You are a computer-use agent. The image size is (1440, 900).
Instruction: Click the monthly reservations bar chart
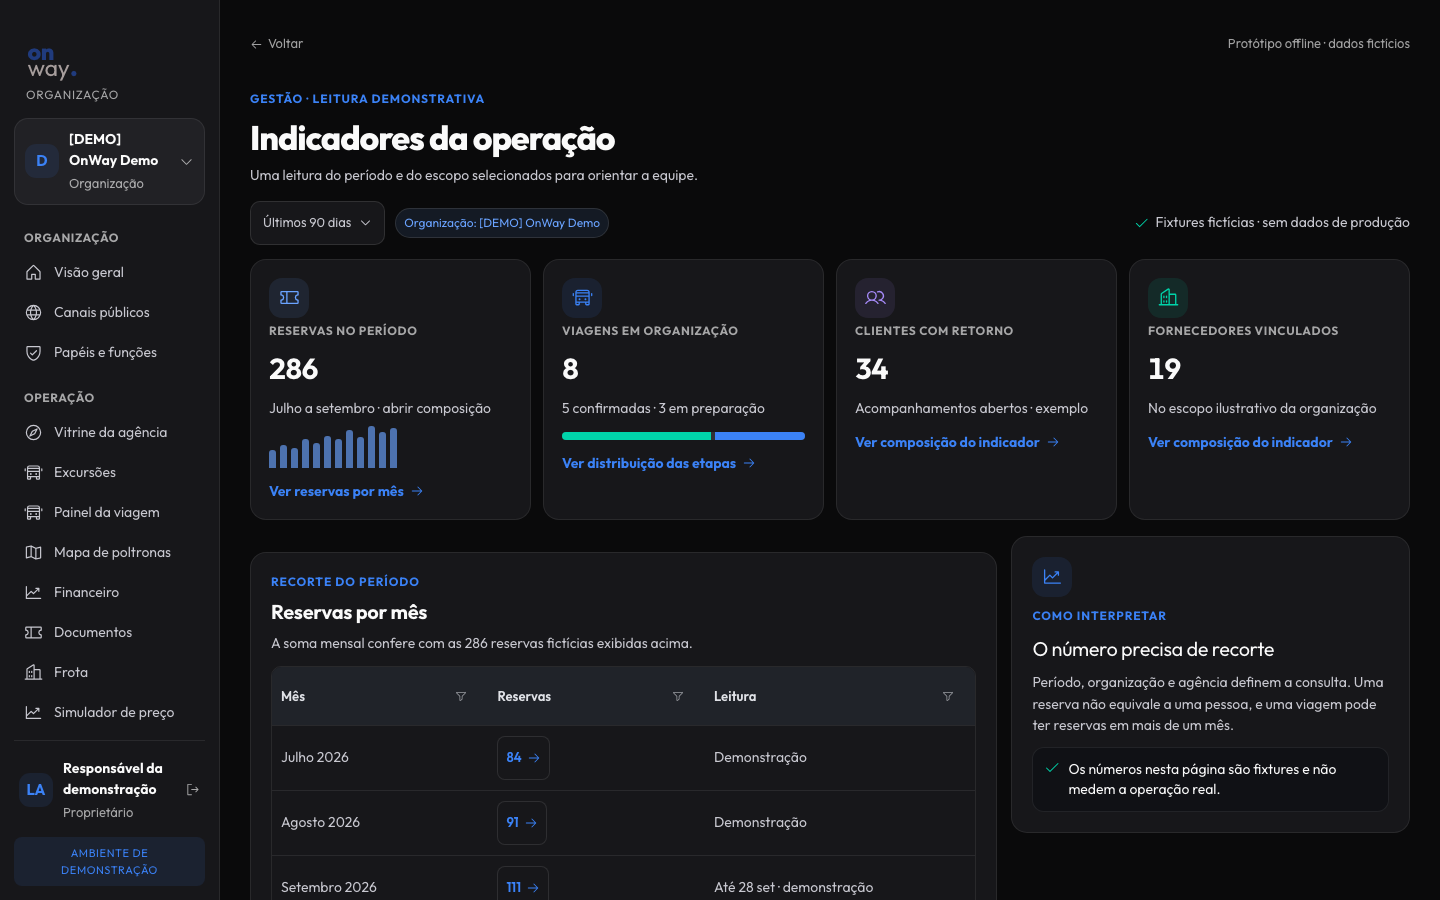click(x=333, y=447)
